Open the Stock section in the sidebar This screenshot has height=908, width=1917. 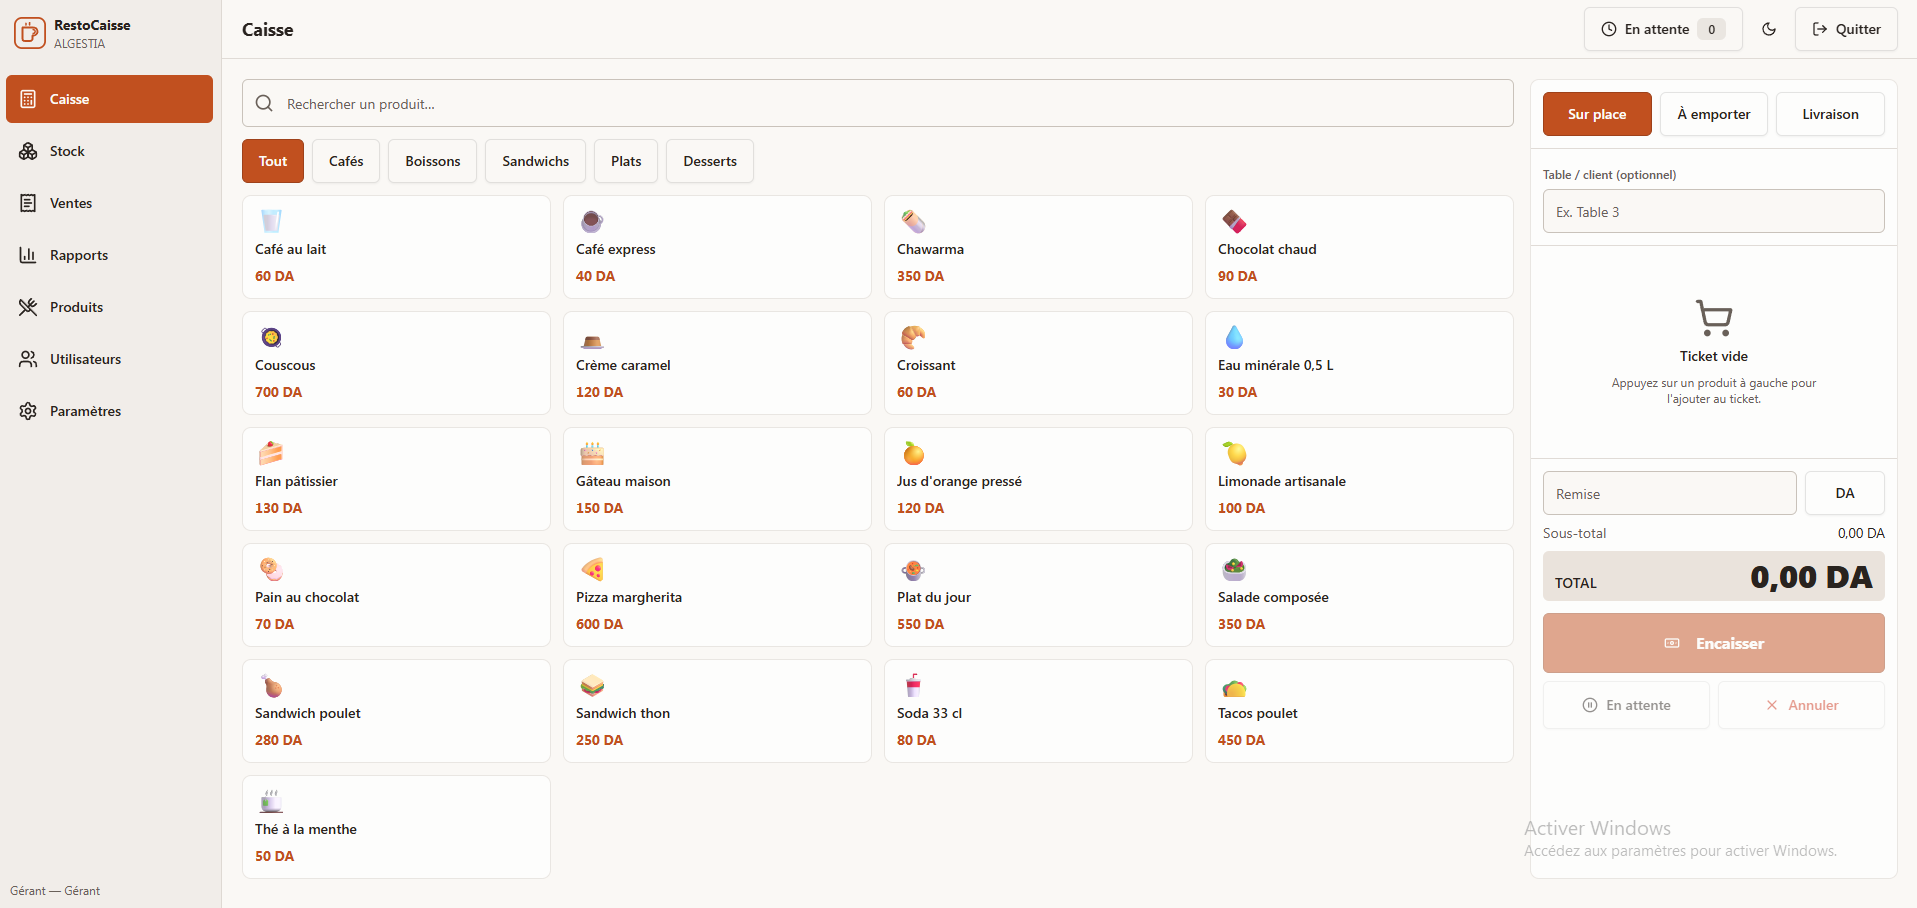click(x=109, y=151)
